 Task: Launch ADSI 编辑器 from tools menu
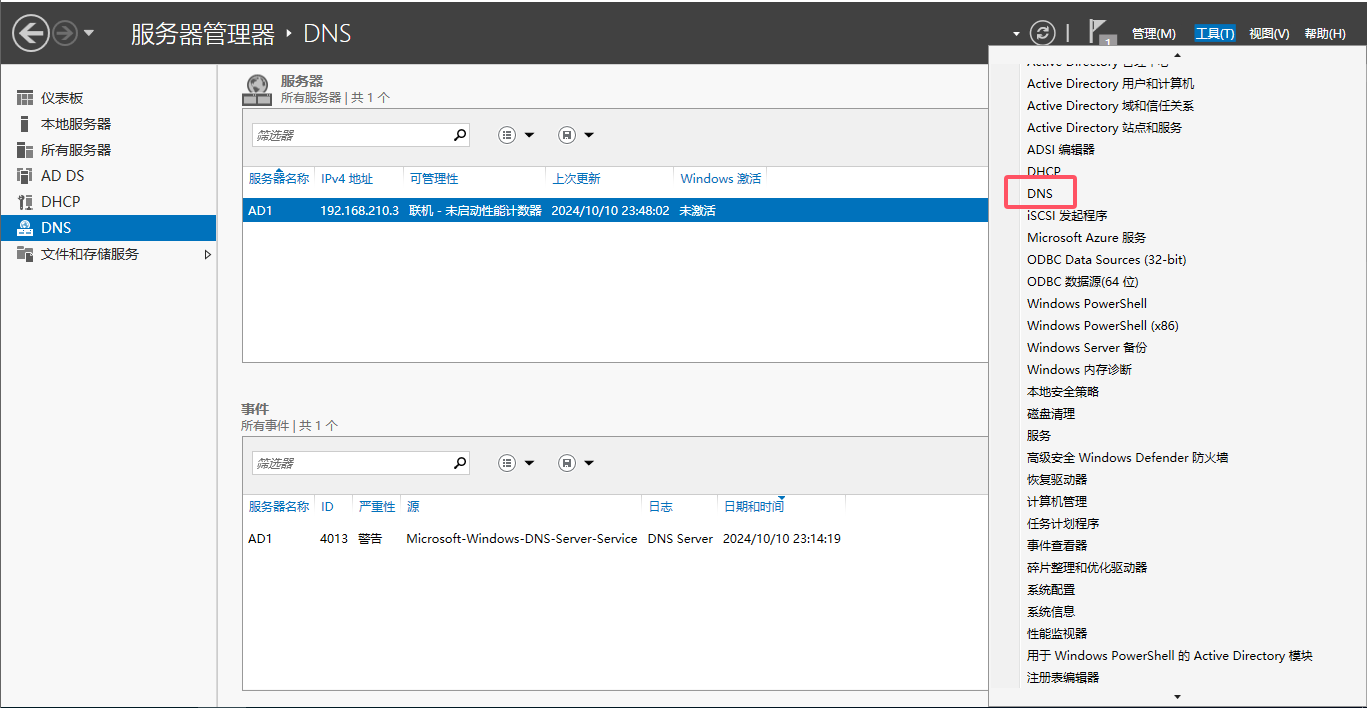click(x=1061, y=150)
